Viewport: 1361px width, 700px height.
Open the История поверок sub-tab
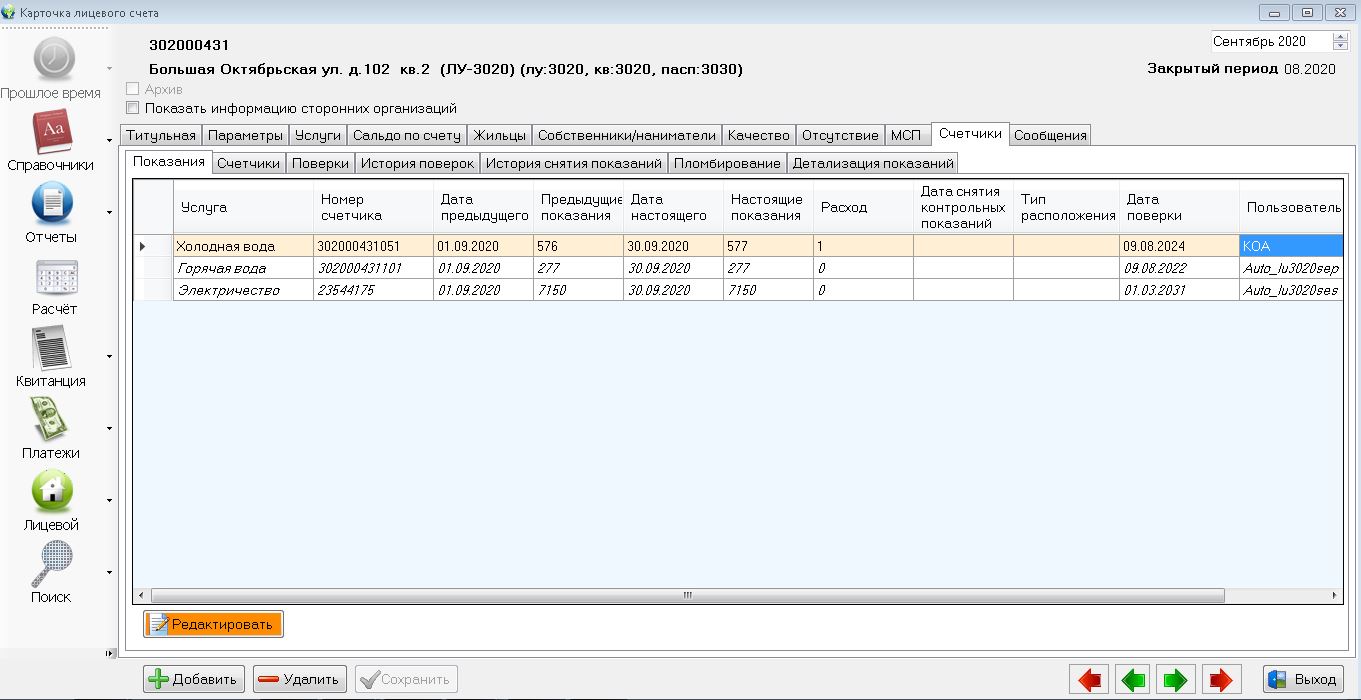point(417,163)
